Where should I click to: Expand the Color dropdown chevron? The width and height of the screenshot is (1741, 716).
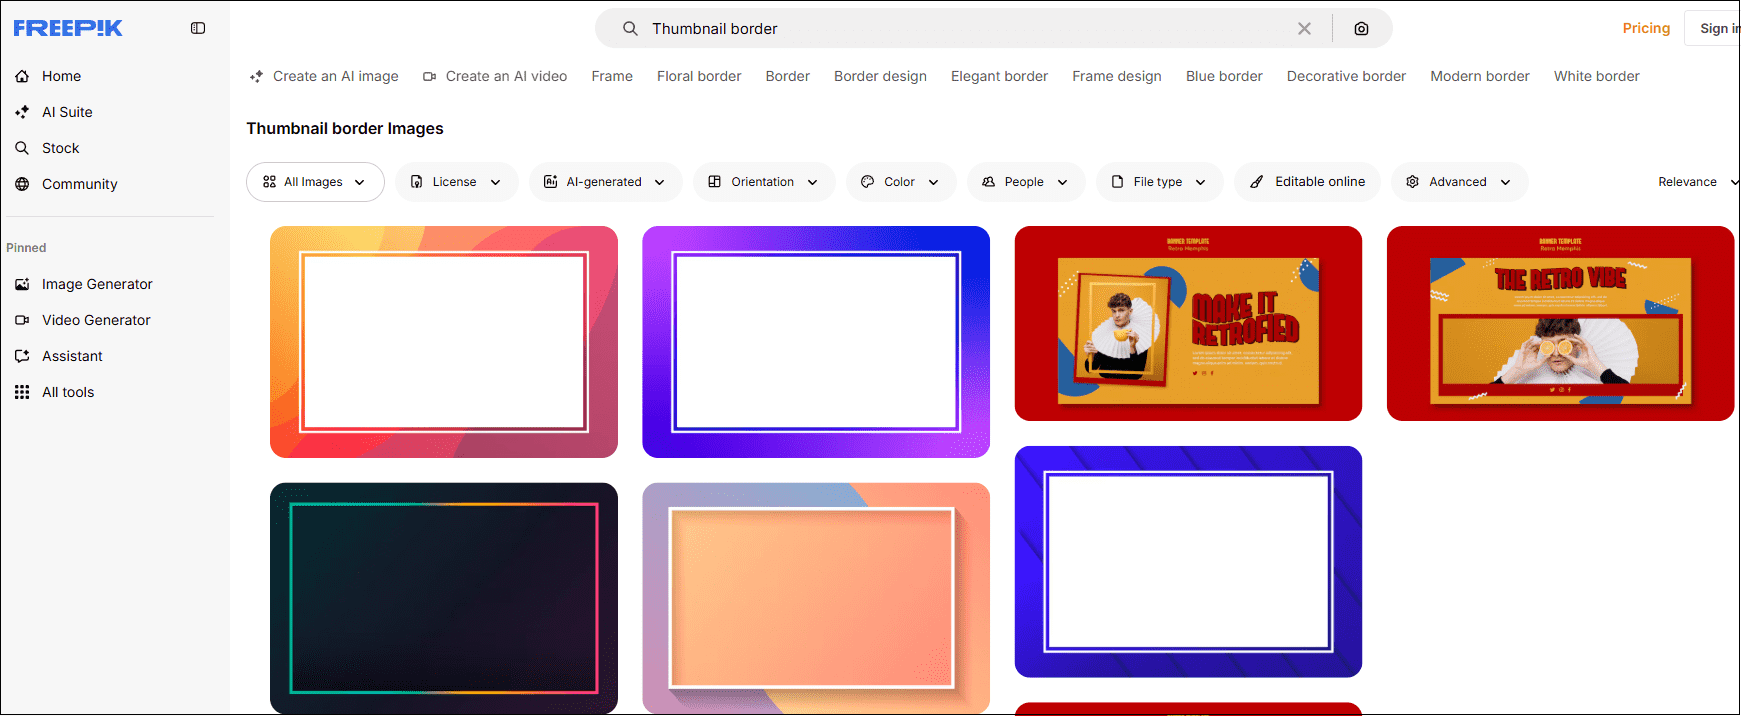pos(934,182)
